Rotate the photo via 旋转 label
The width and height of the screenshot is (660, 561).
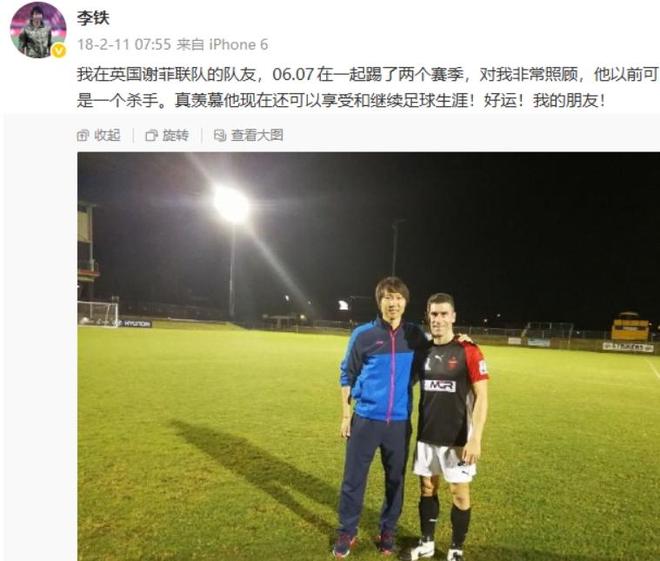pyautogui.click(x=176, y=136)
